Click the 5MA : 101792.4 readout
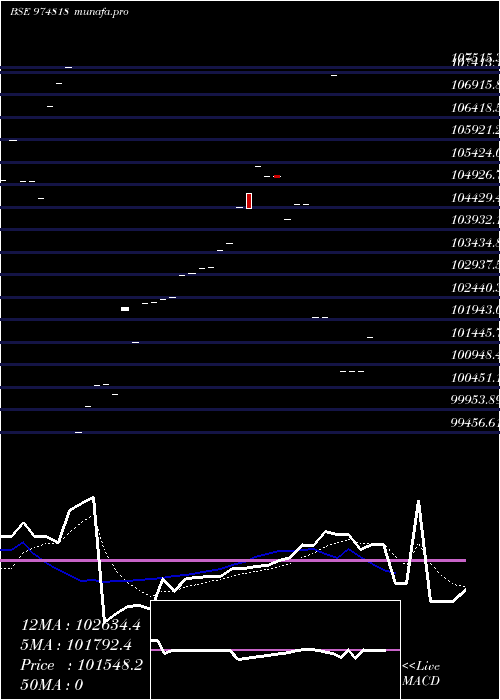 [x=76, y=645]
